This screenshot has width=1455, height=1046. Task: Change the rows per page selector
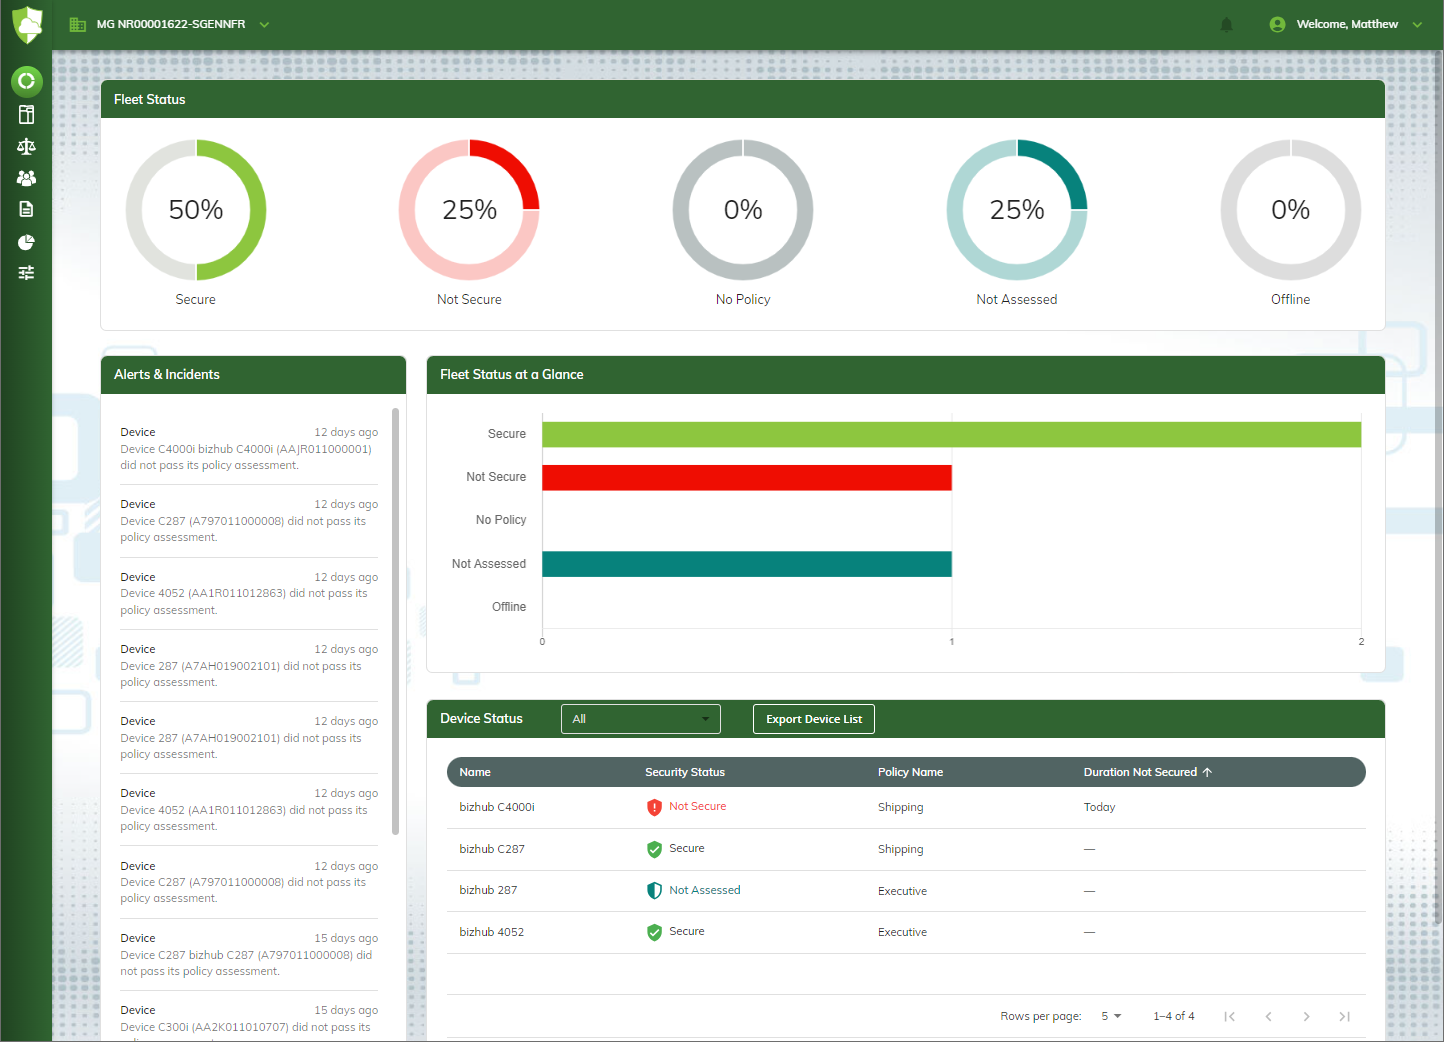tap(1111, 1016)
